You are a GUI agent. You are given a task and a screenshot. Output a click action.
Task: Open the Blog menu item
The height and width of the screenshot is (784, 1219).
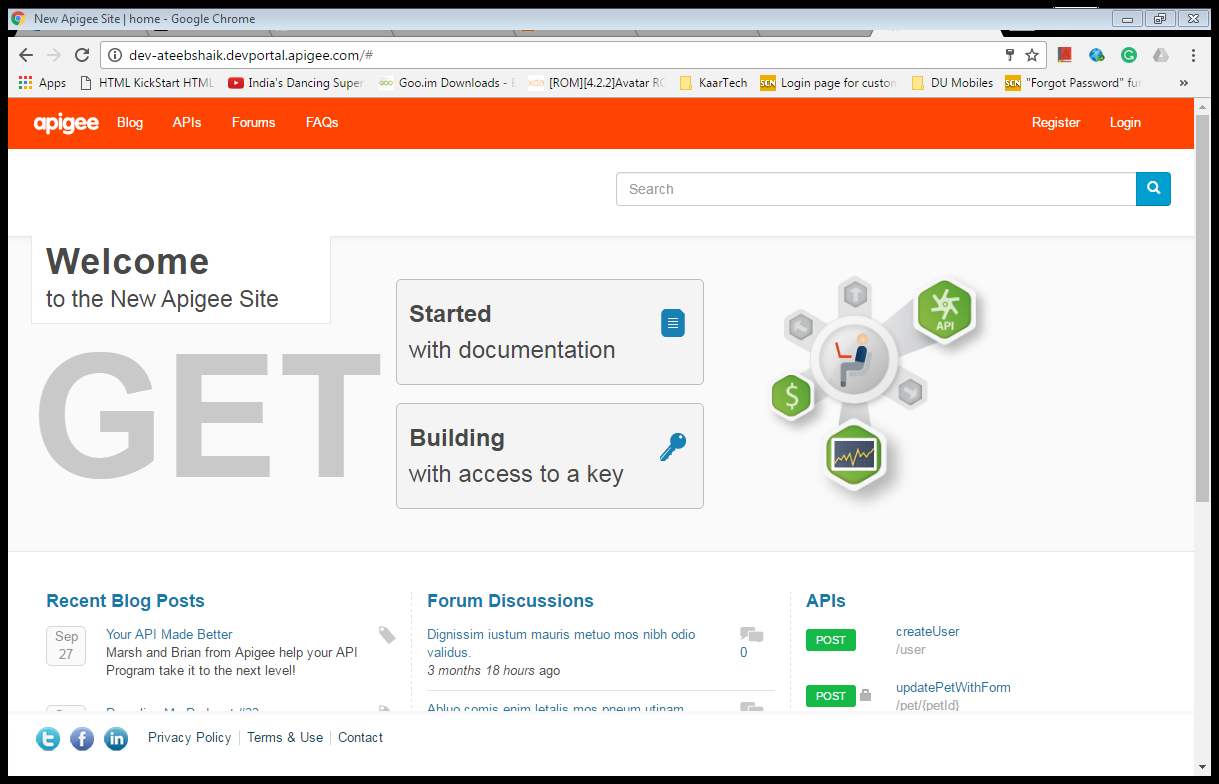(x=130, y=123)
